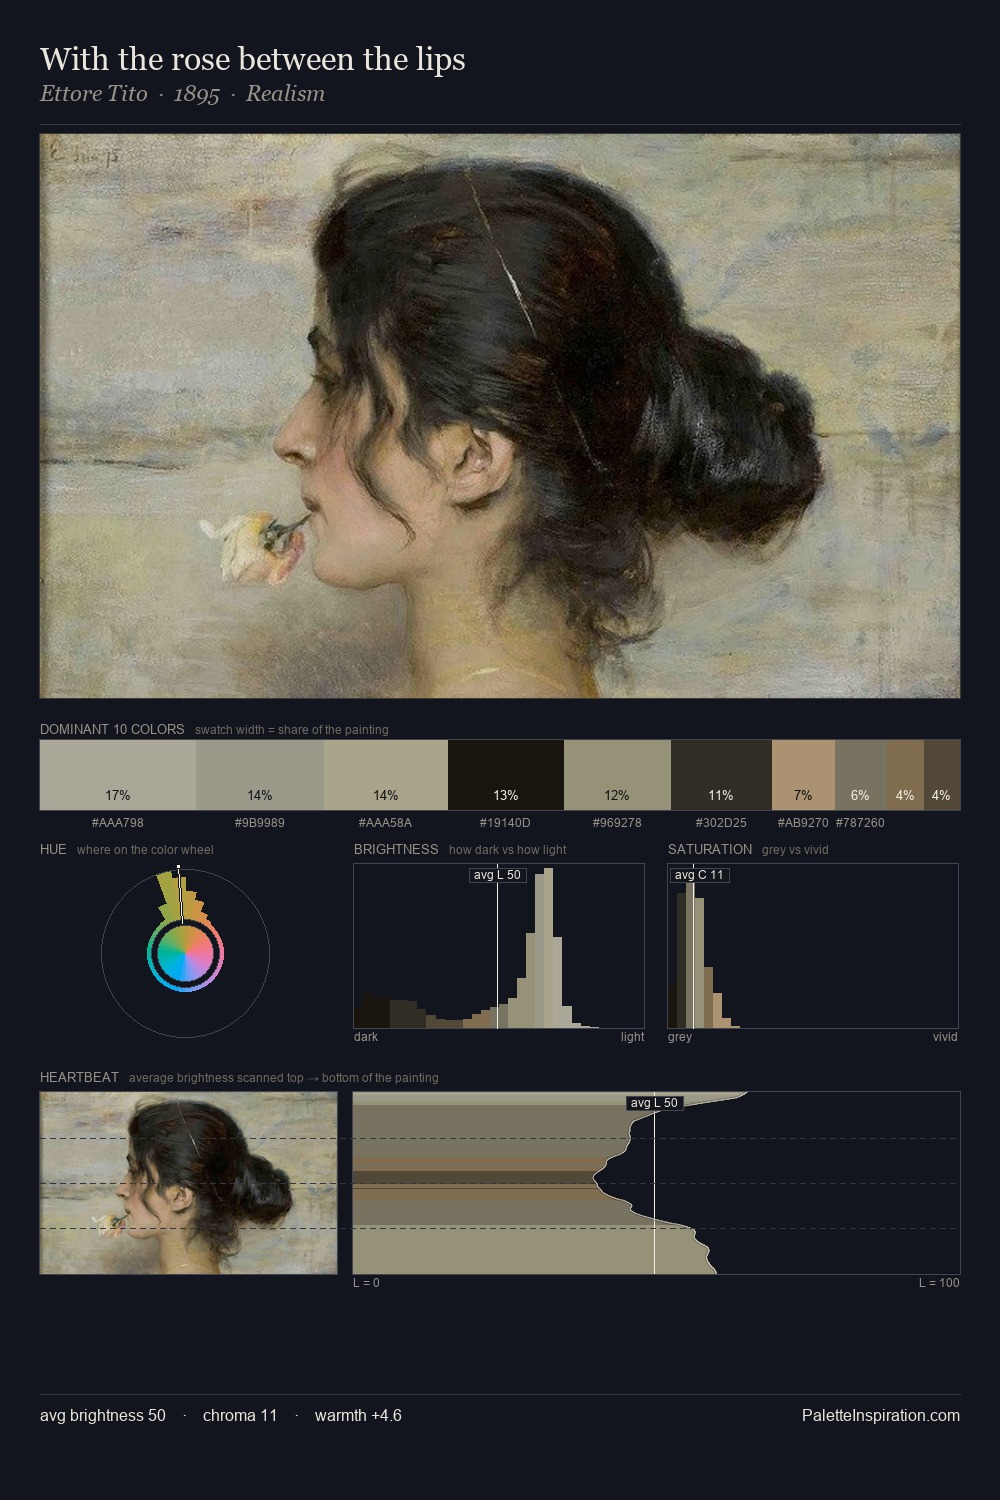Click the hex label #AAA798

tap(118, 823)
